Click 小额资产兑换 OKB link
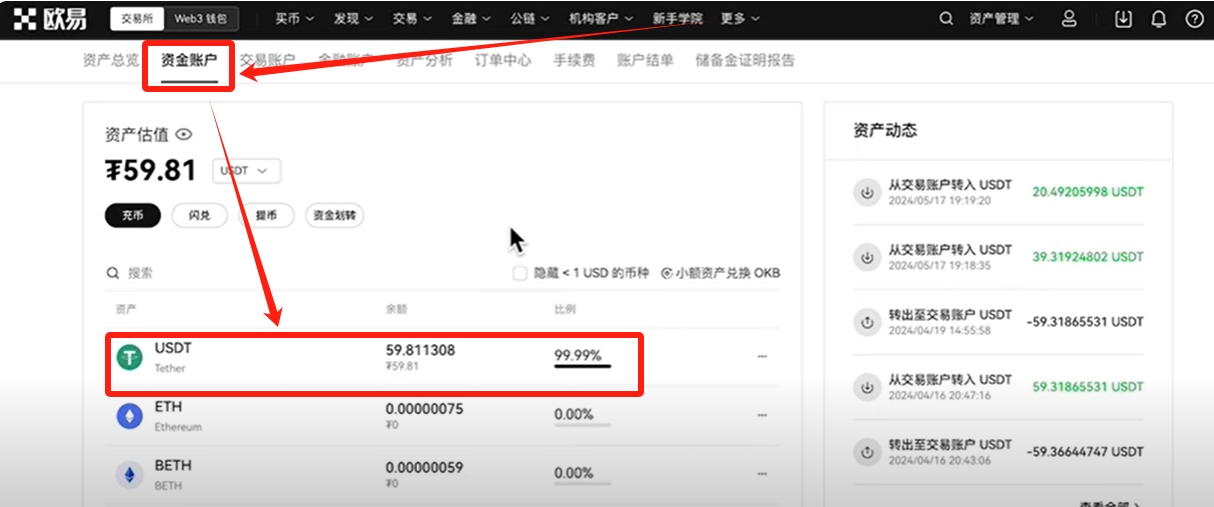1214x507 pixels. 720,273
